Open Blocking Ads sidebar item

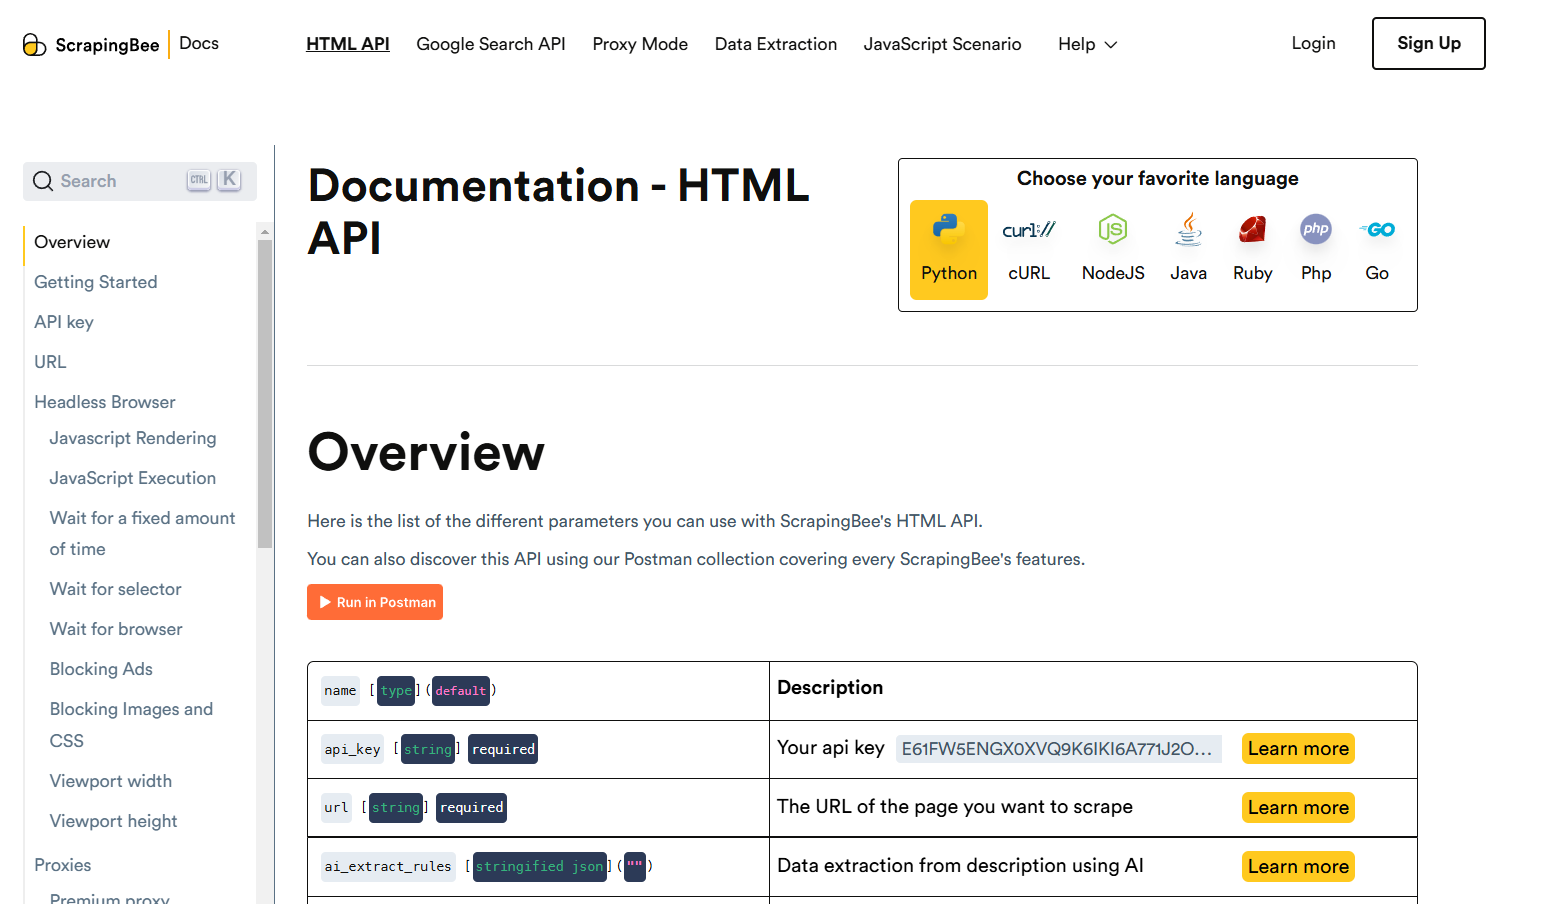click(101, 669)
